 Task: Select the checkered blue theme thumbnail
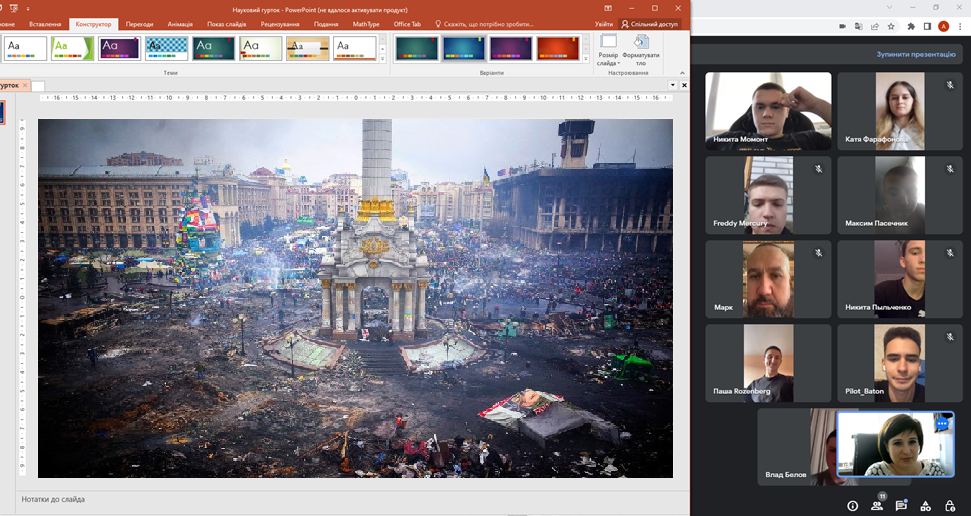click(x=166, y=48)
